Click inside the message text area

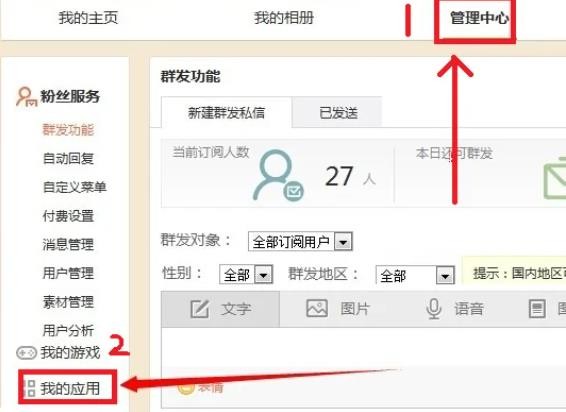tap(363, 347)
